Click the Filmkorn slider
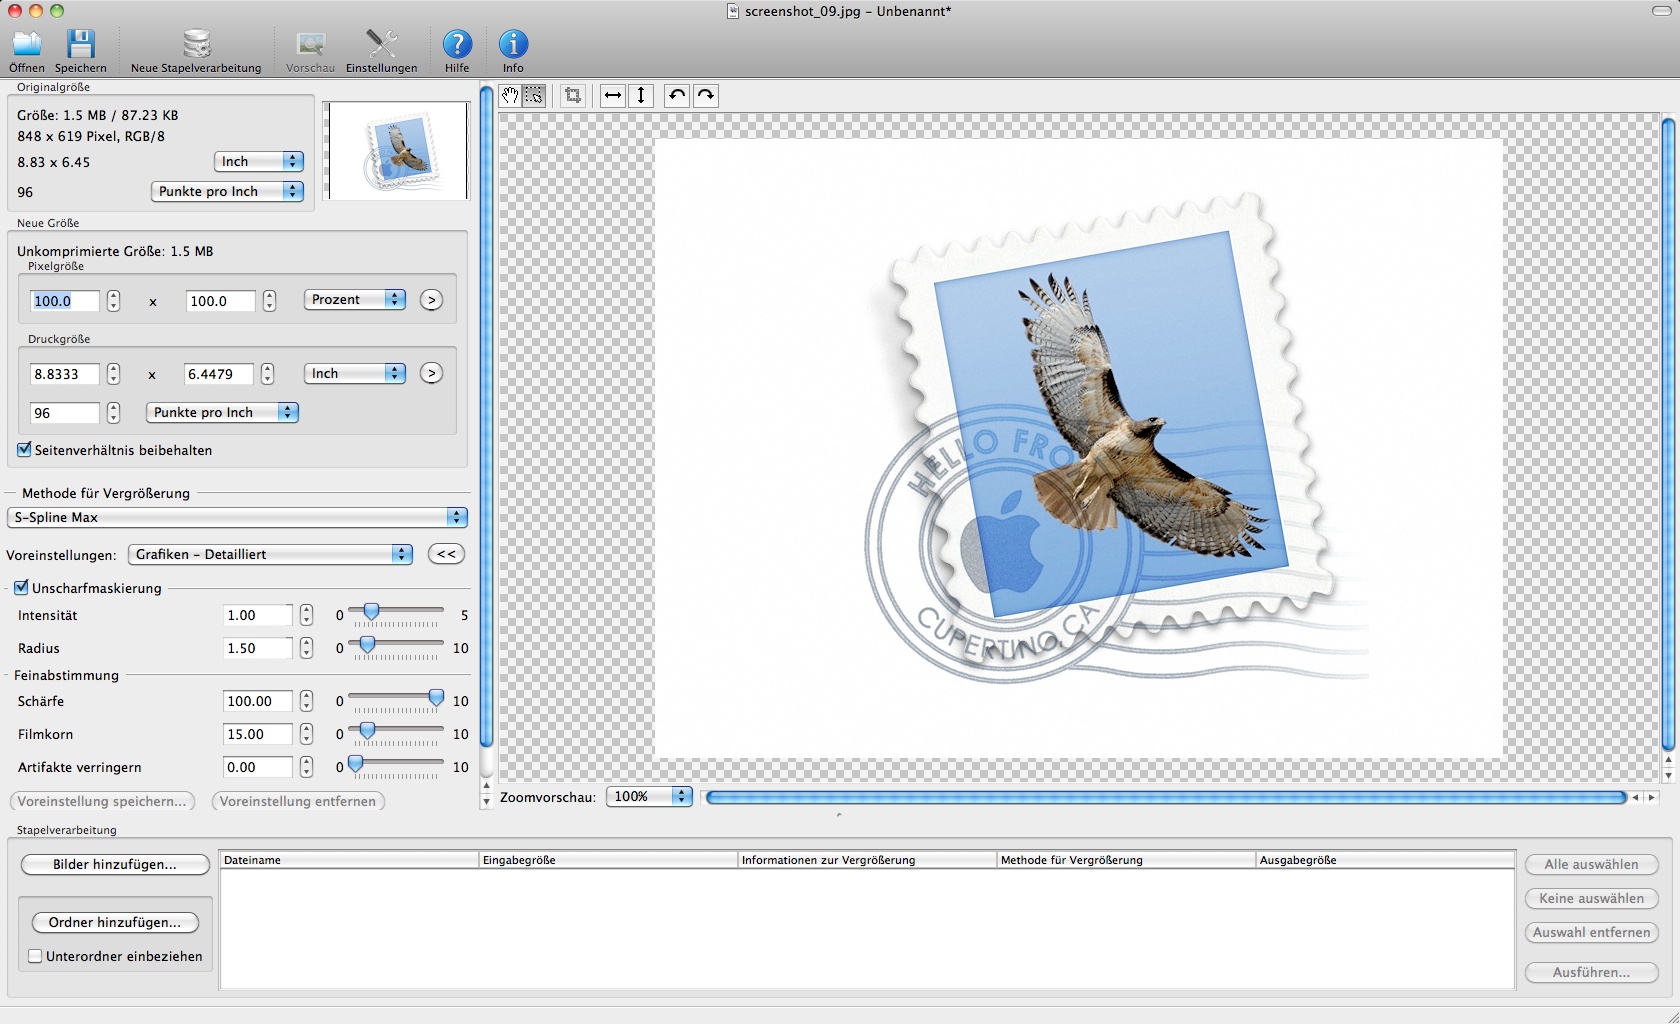 pyautogui.click(x=396, y=733)
